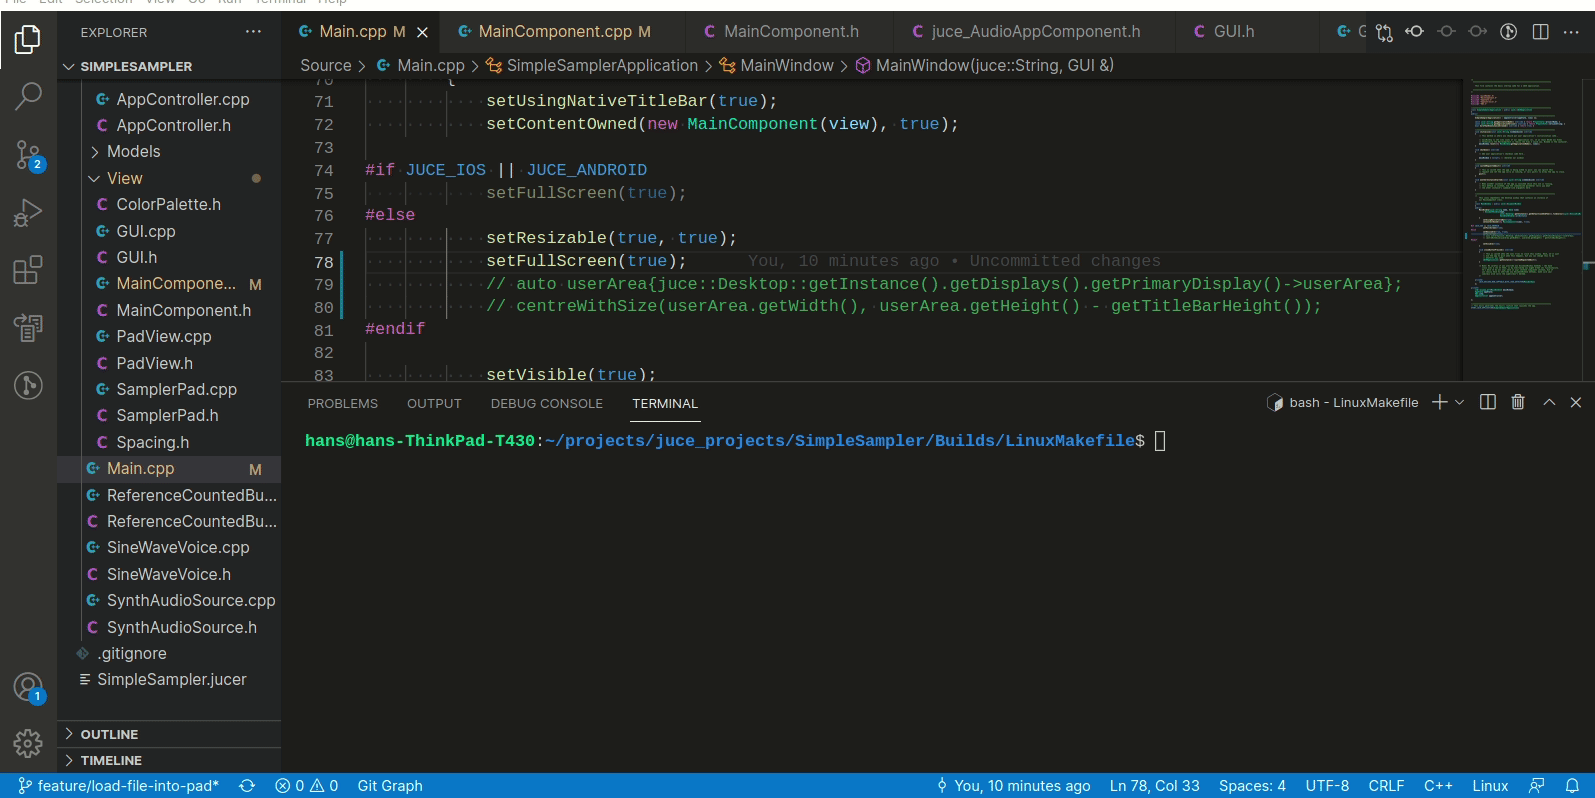This screenshot has height=798, width=1595.
Task: Split the terminal panel
Action: point(1487,402)
